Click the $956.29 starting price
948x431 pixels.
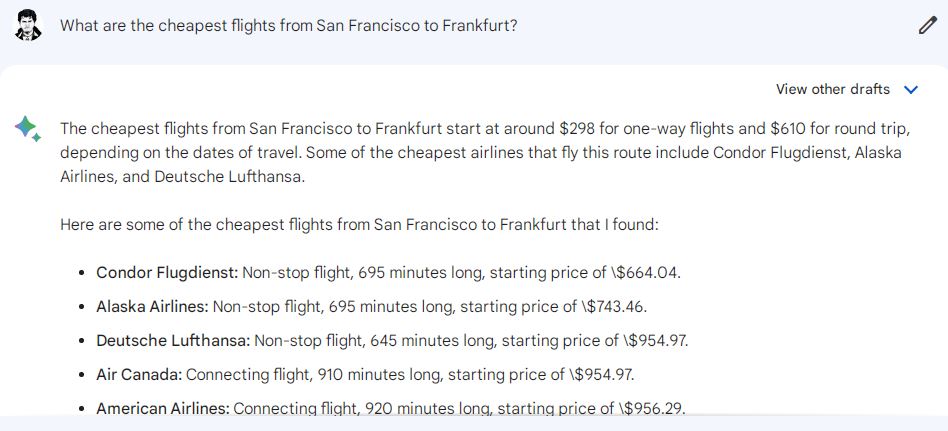[x=652, y=409]
